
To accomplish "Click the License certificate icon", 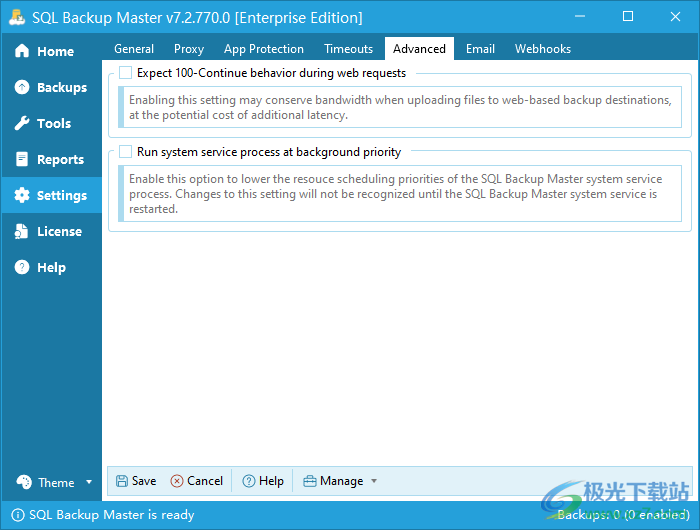I will coord(21,231).
